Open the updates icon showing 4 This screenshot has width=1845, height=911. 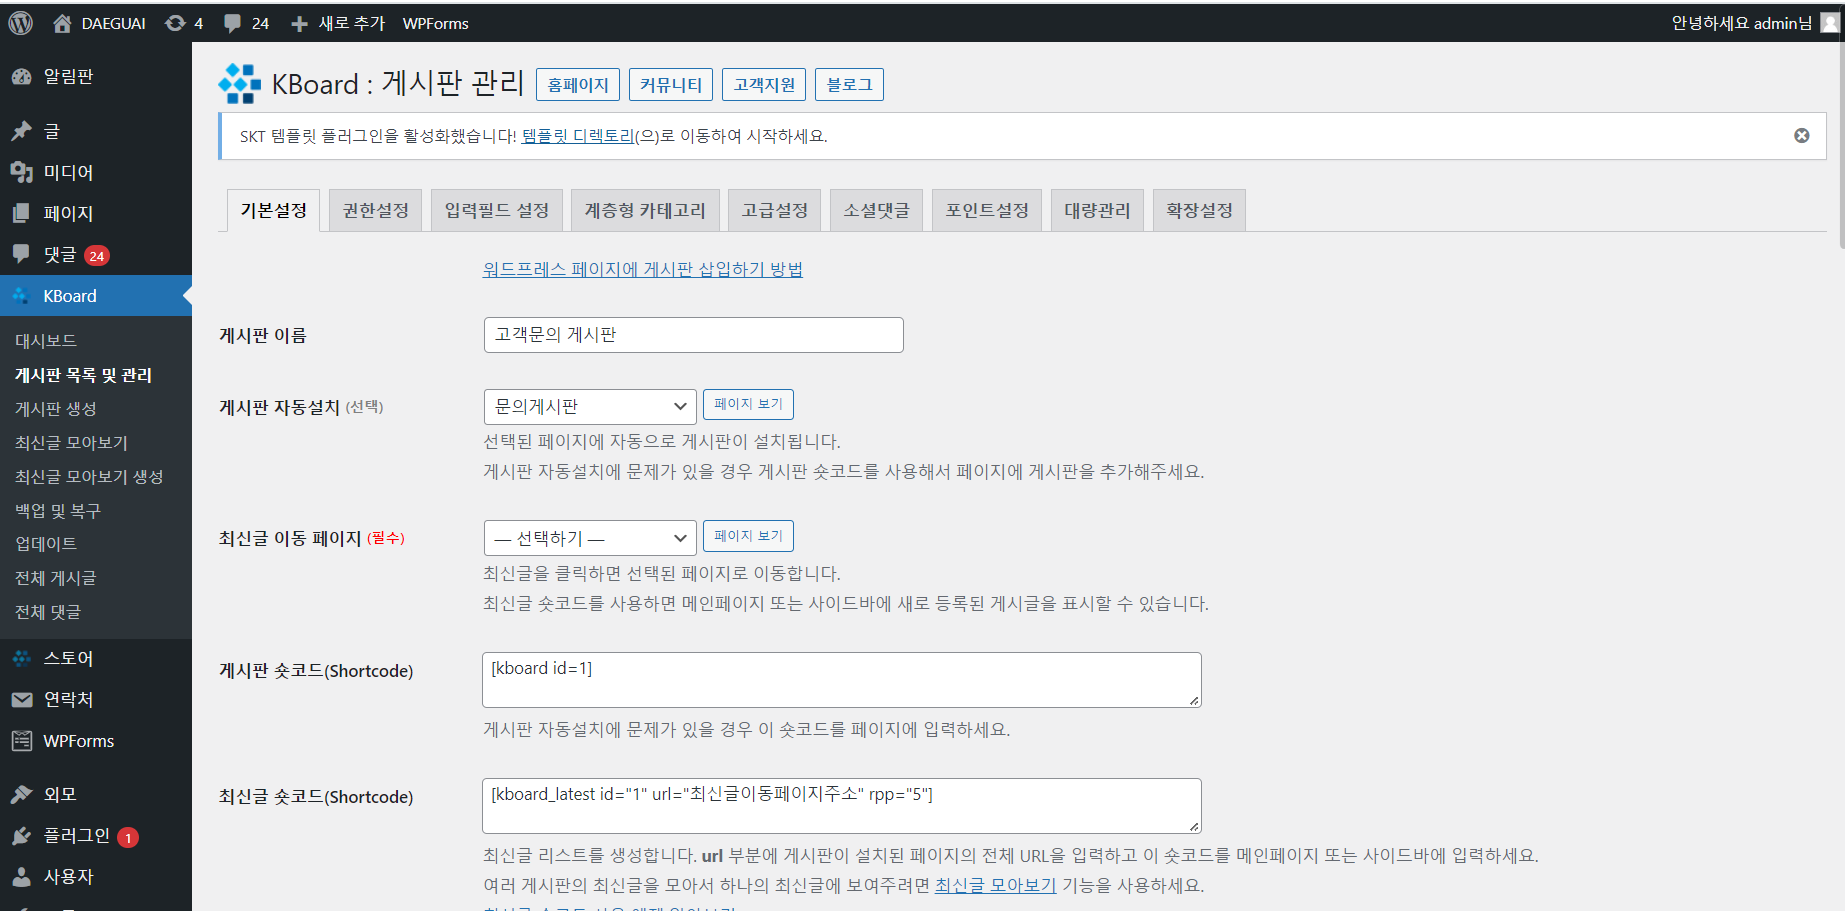[x=175, y=23]
